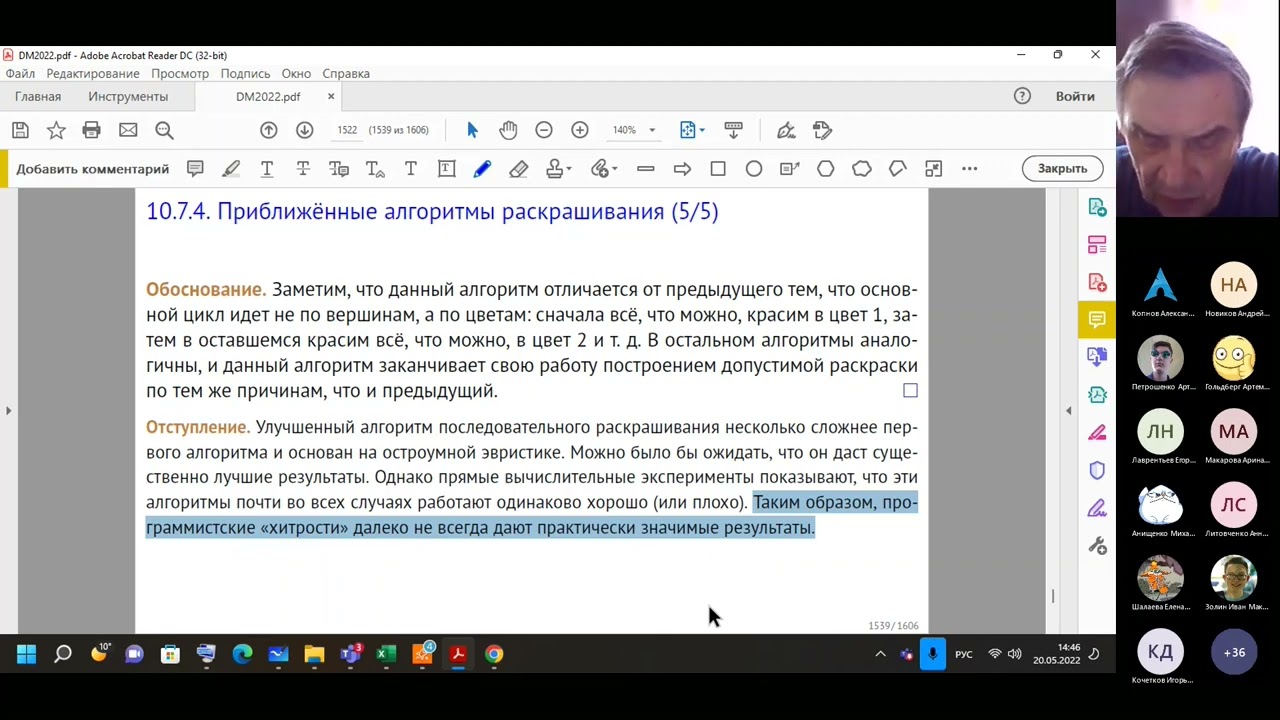Print the document with the printer icon
This screenshot has height=720, width=1280.
click(92, 130)
